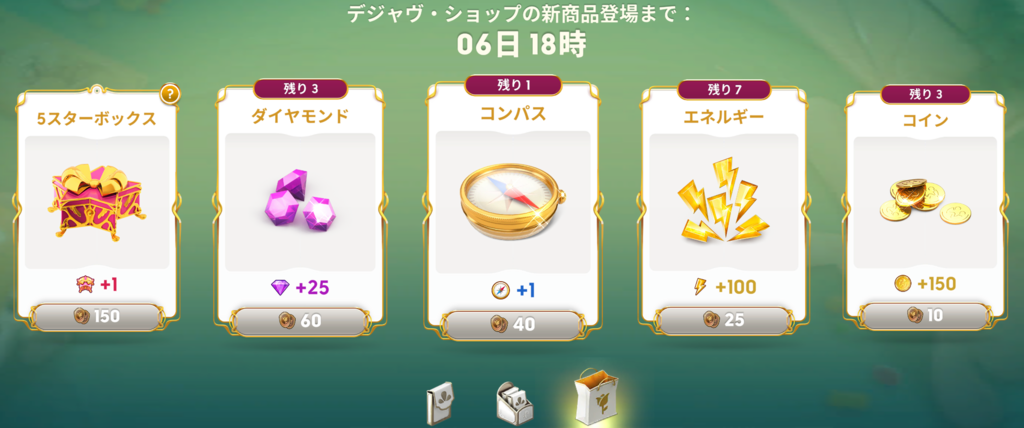This screenshot has height=428, width=1024.
Task: Click the +100 energy reward label
Action: [x=724, y=287]
